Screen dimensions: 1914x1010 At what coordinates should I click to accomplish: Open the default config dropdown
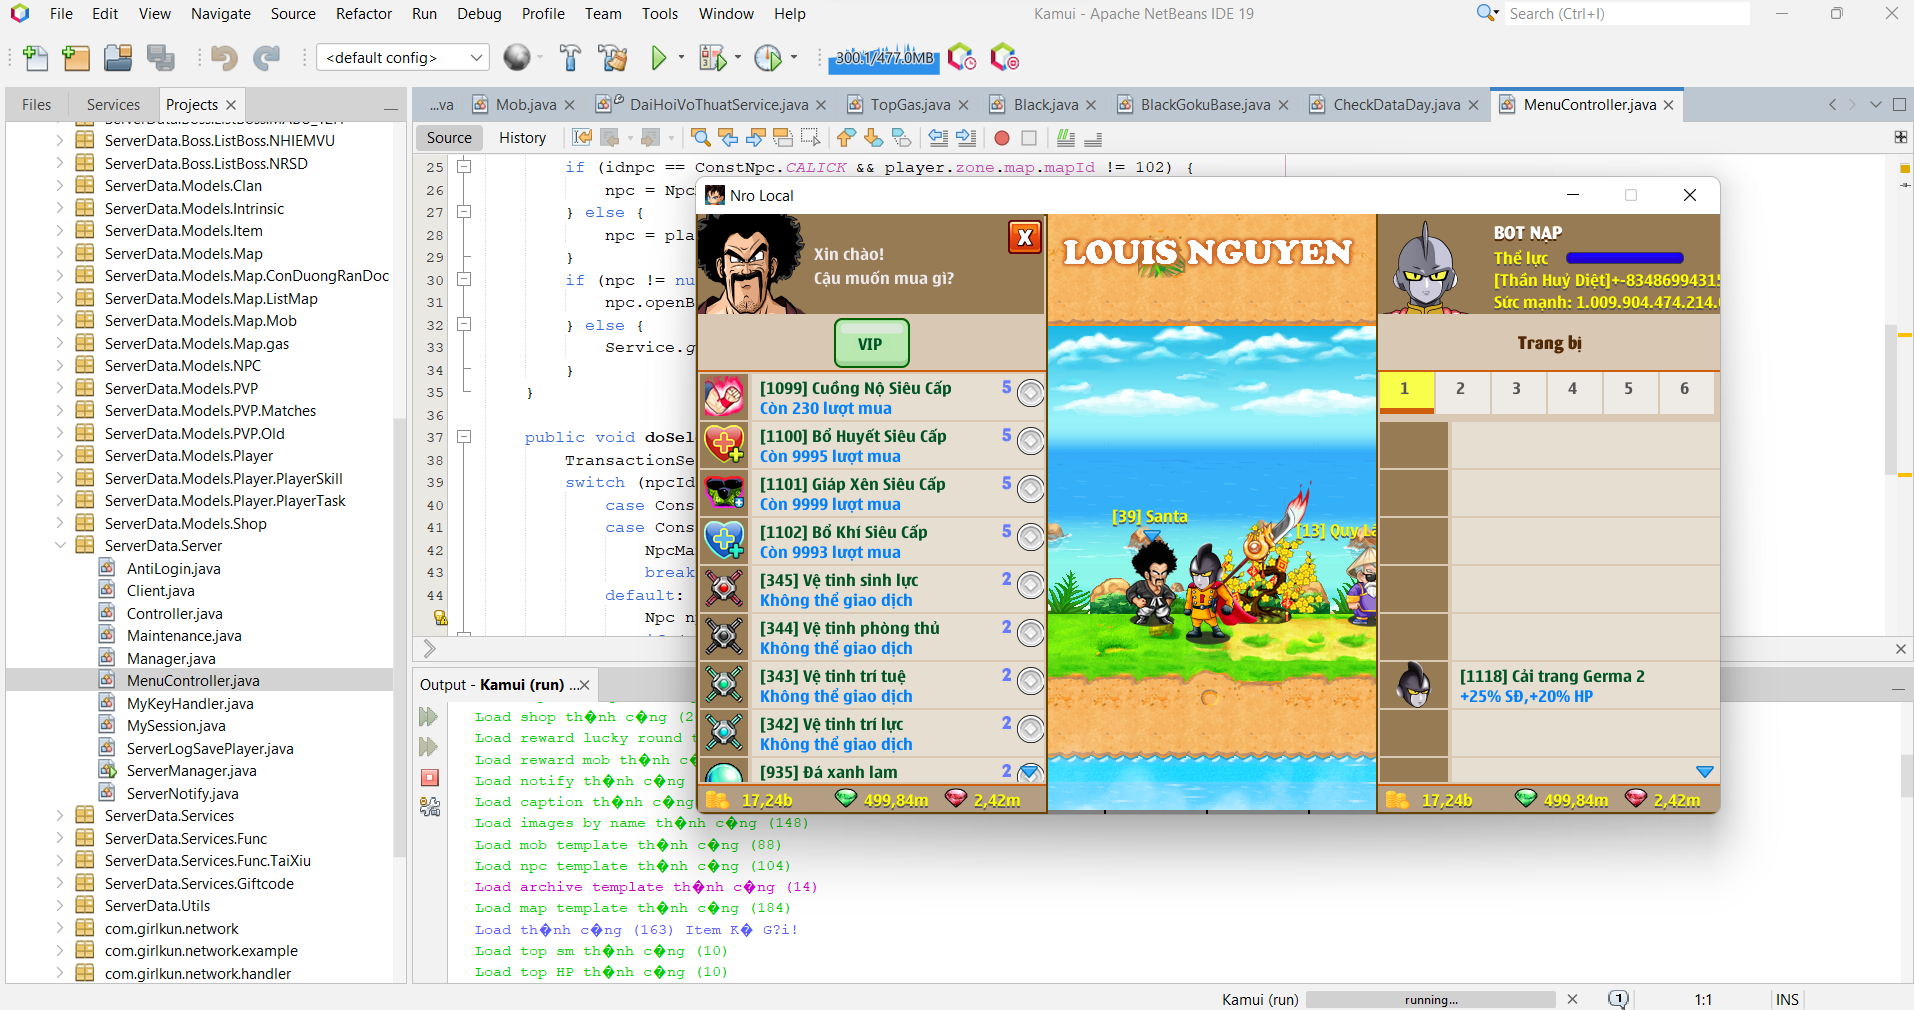coord(402,58)
